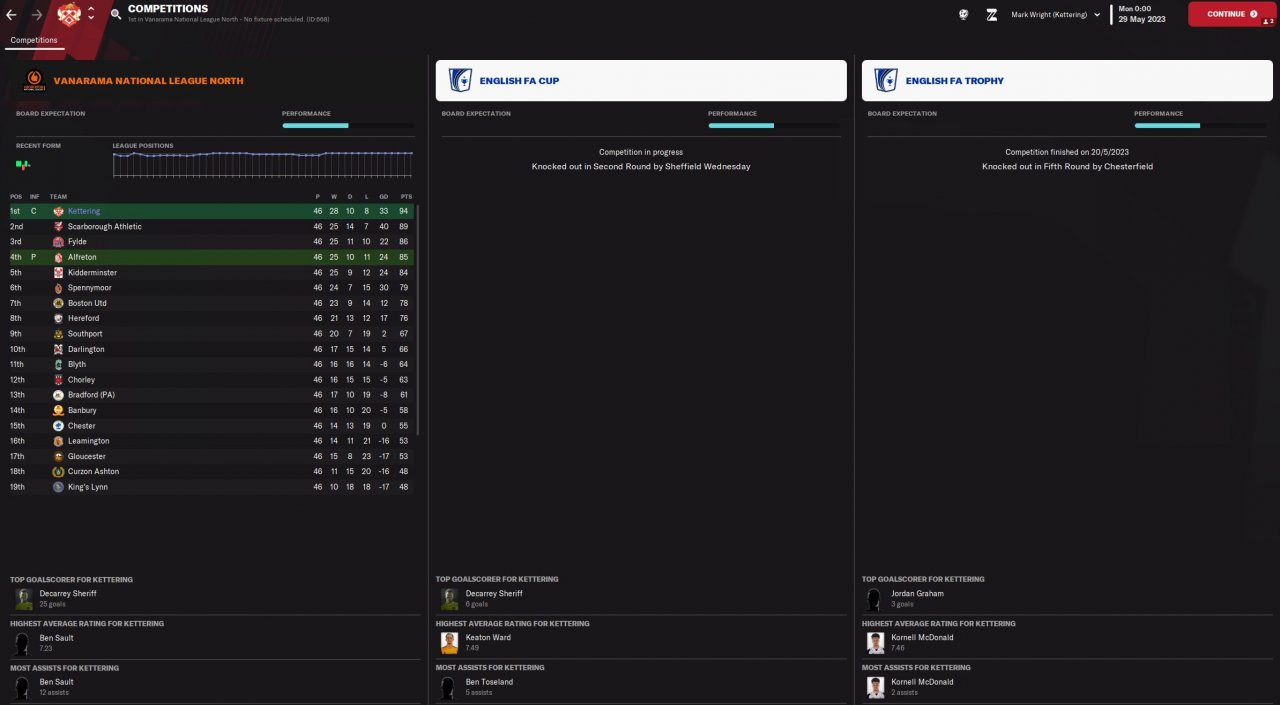The height and width of the screenshot is (705, 1280).
Task: Click the English FA Cup logo
Action: 460,80
